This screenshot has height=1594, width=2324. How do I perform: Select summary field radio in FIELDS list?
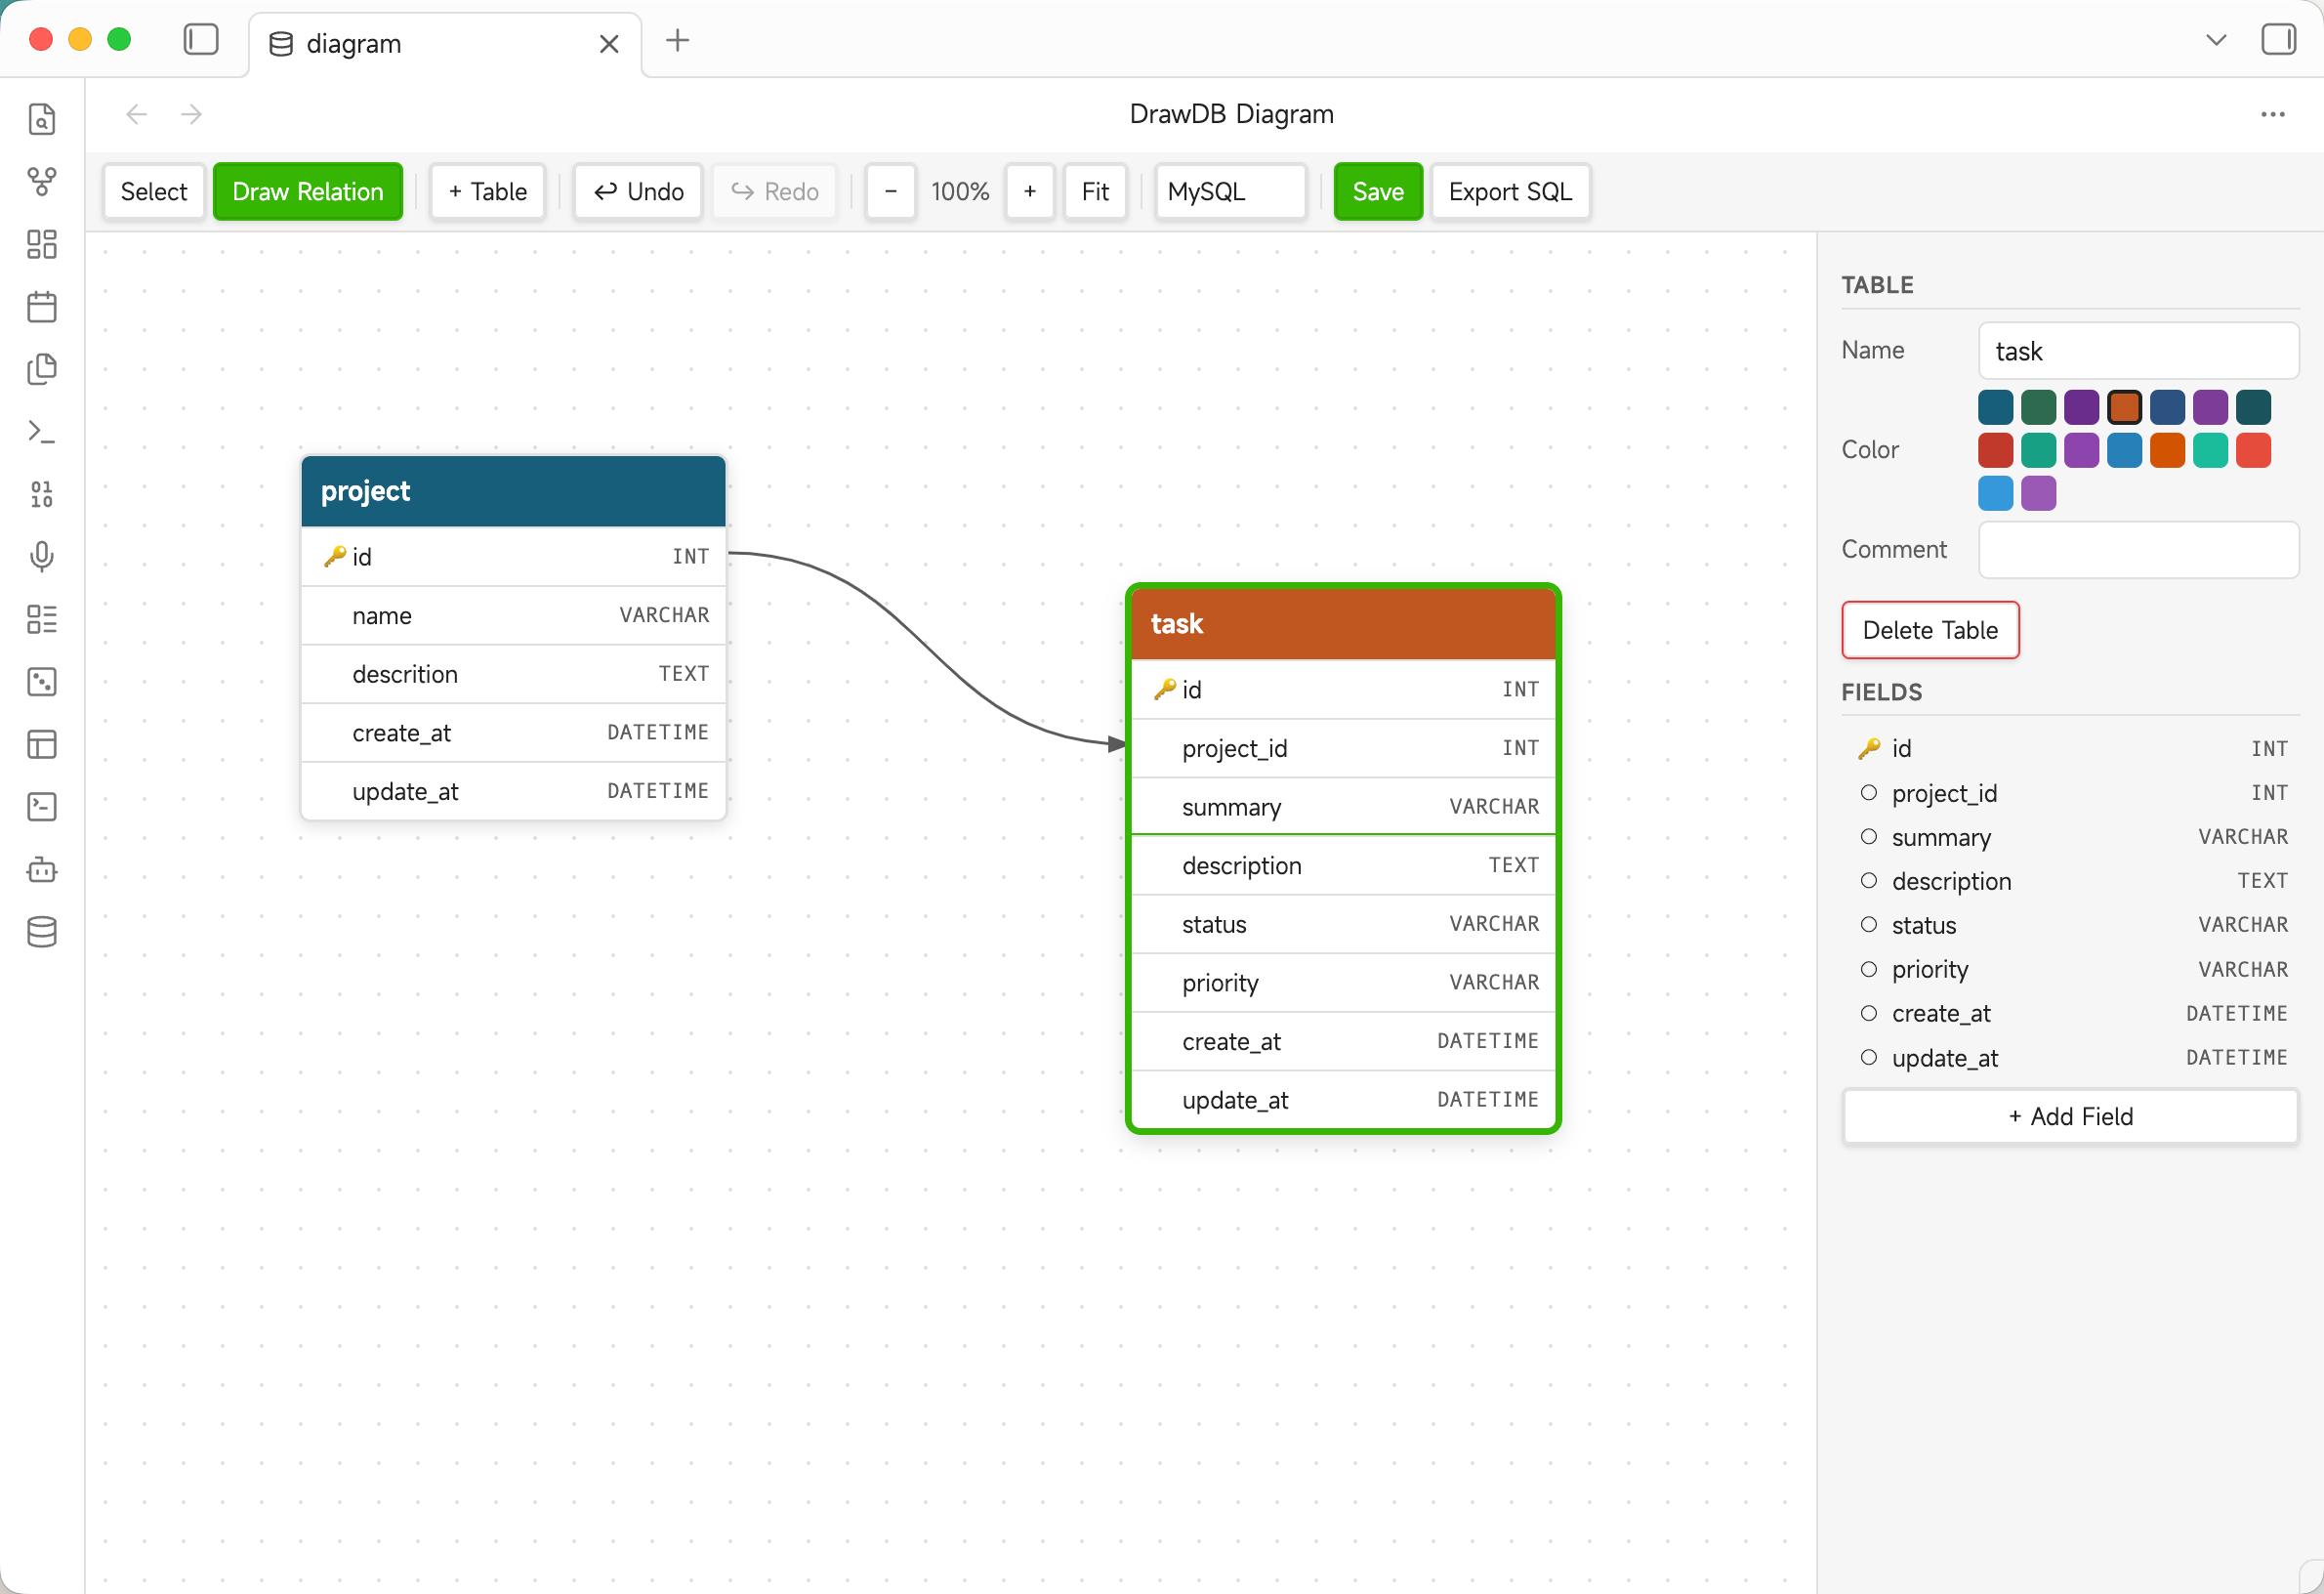[1868, 837]
